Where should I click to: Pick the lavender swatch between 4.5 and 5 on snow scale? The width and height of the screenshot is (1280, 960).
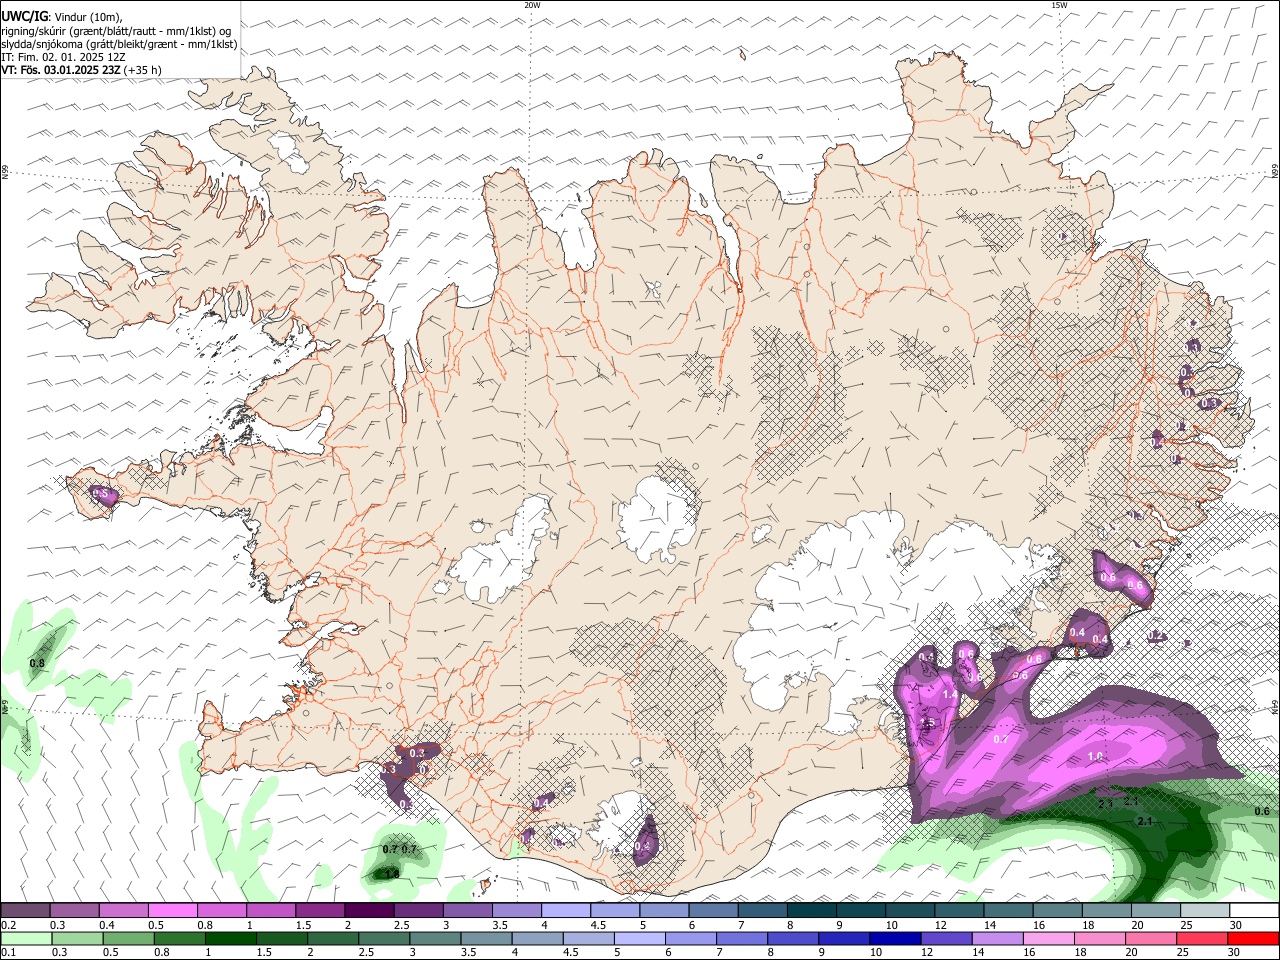click(615, 910)
